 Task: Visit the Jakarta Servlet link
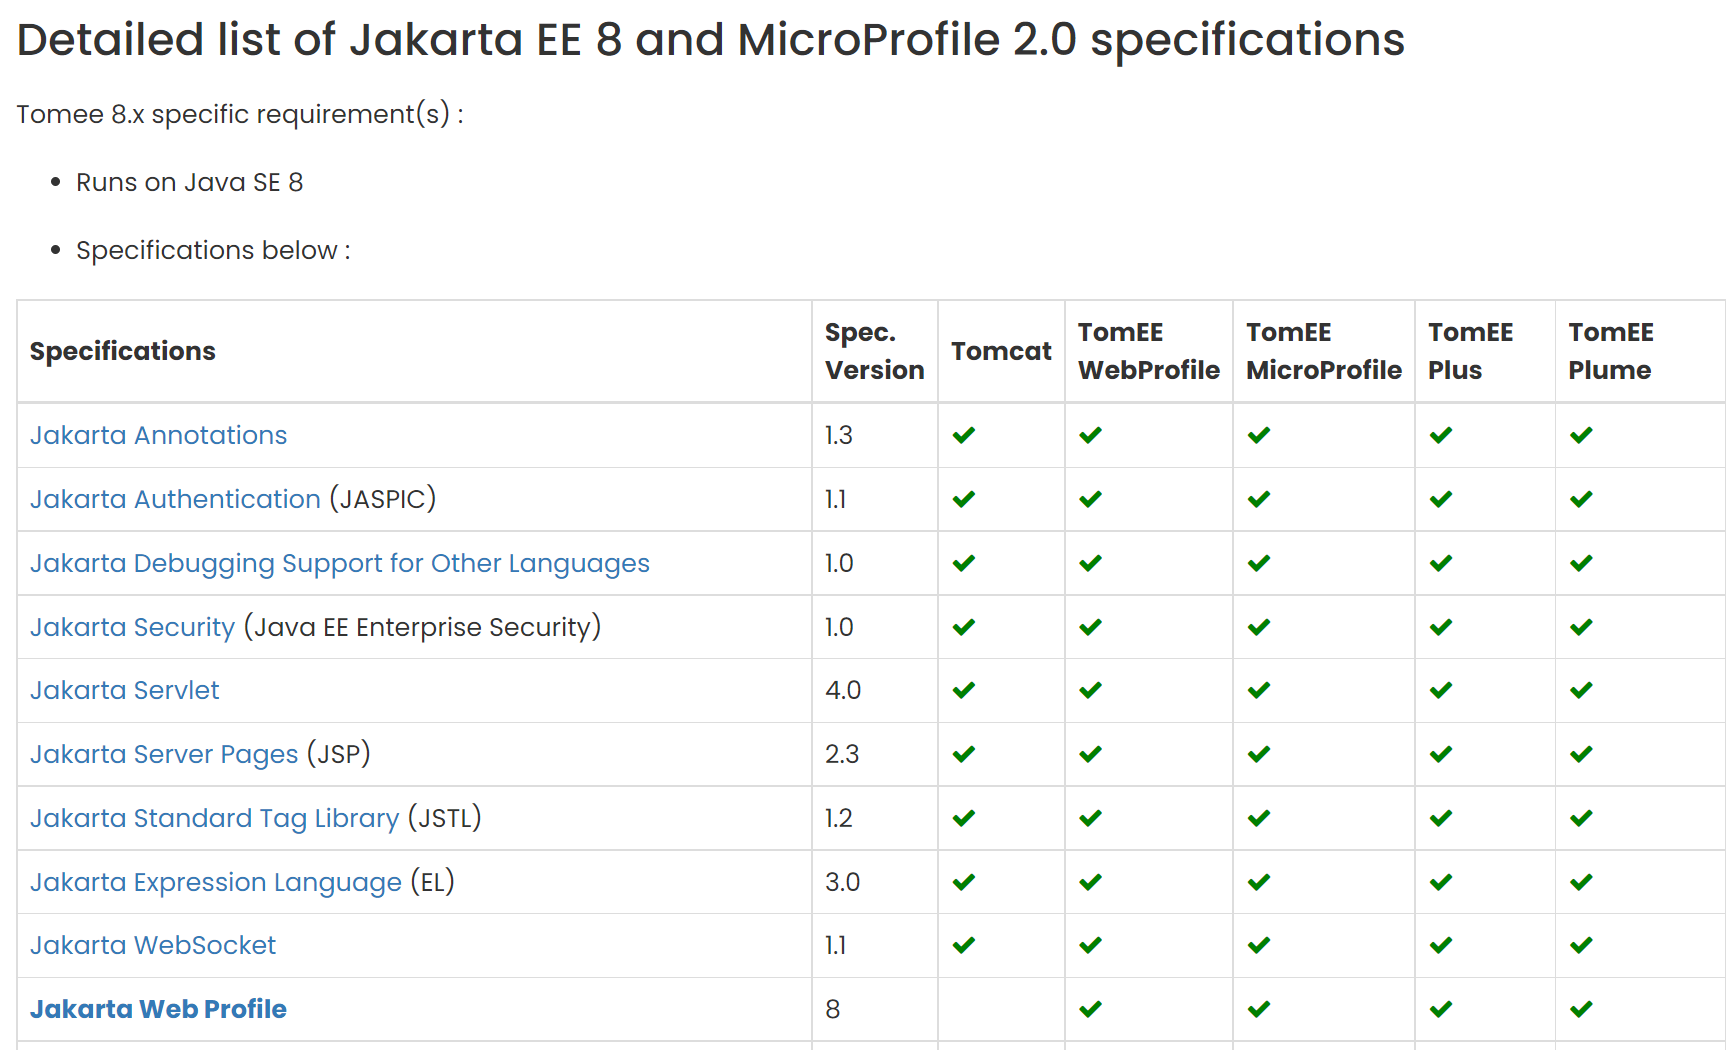pos(124,690)
